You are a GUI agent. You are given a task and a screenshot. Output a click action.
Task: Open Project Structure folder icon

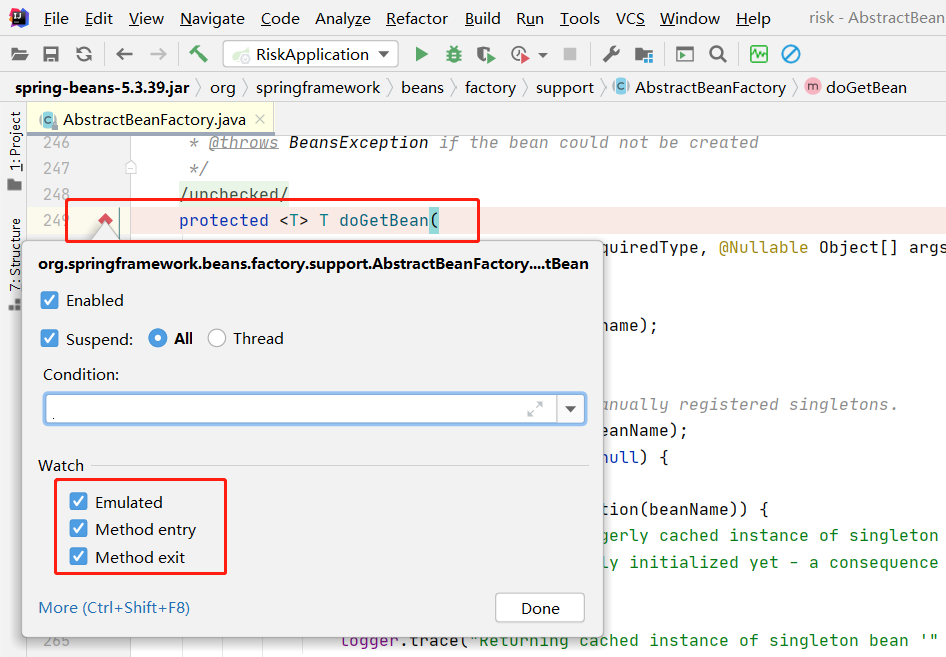click(x=644, y=55)
